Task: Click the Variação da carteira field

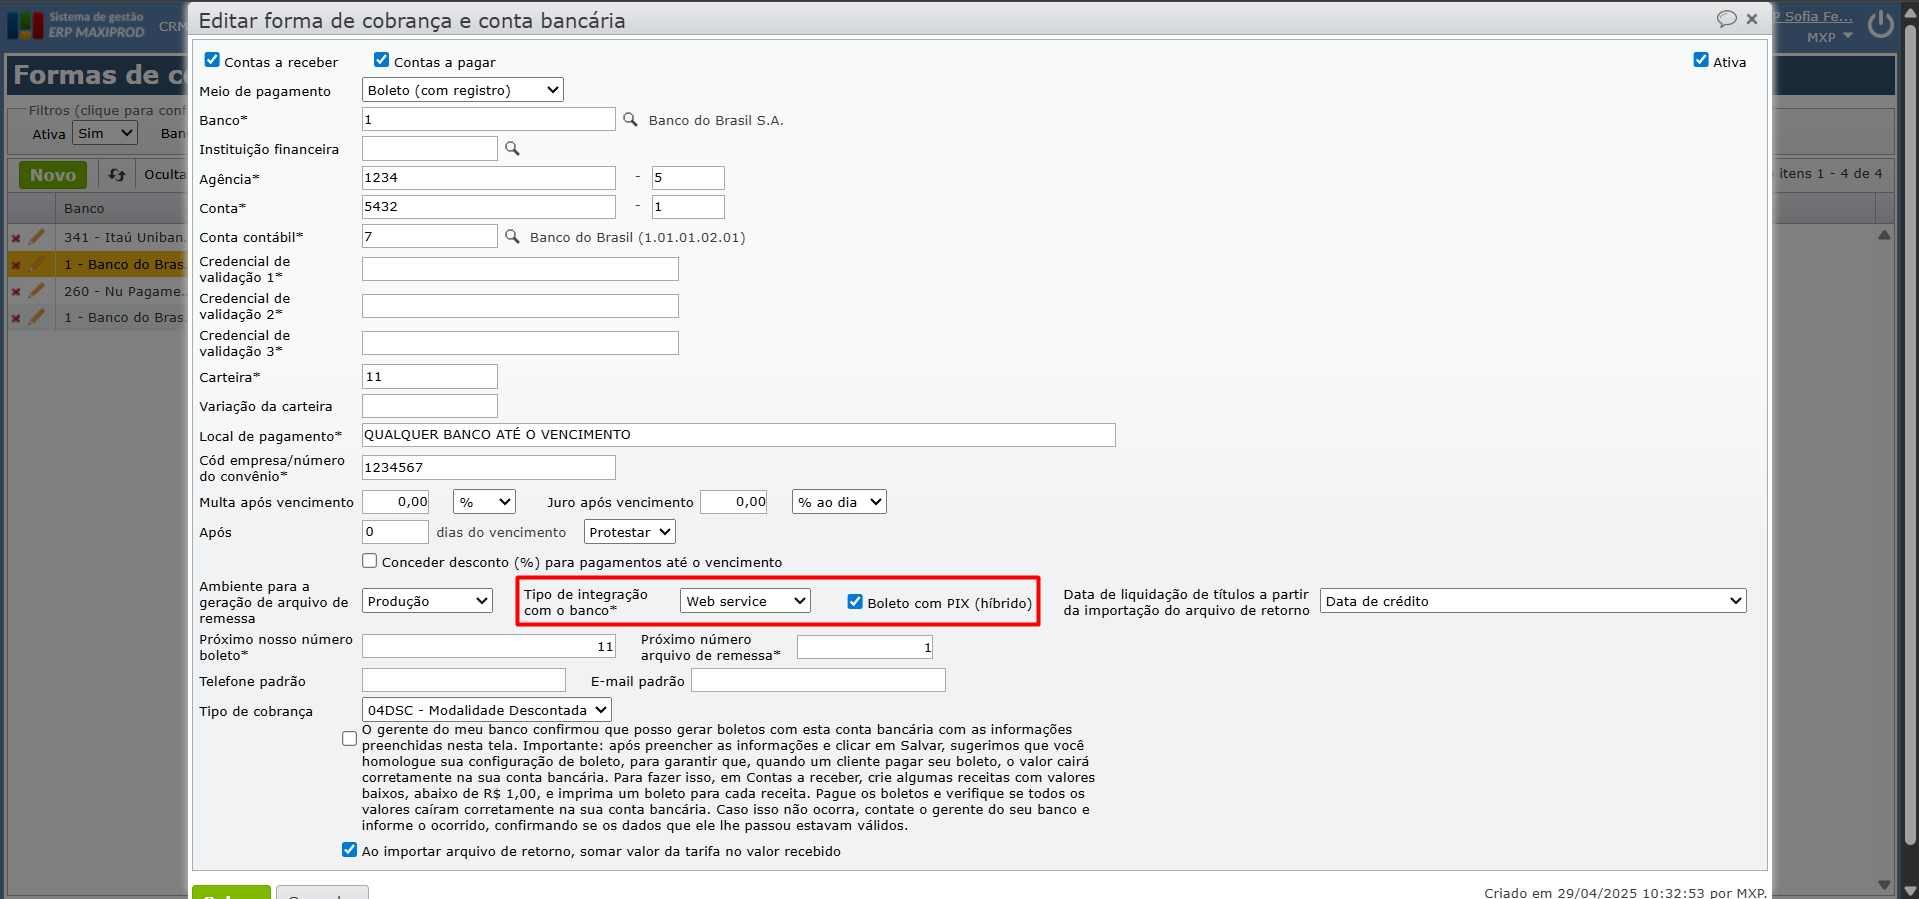Action: tap(430, 406)
